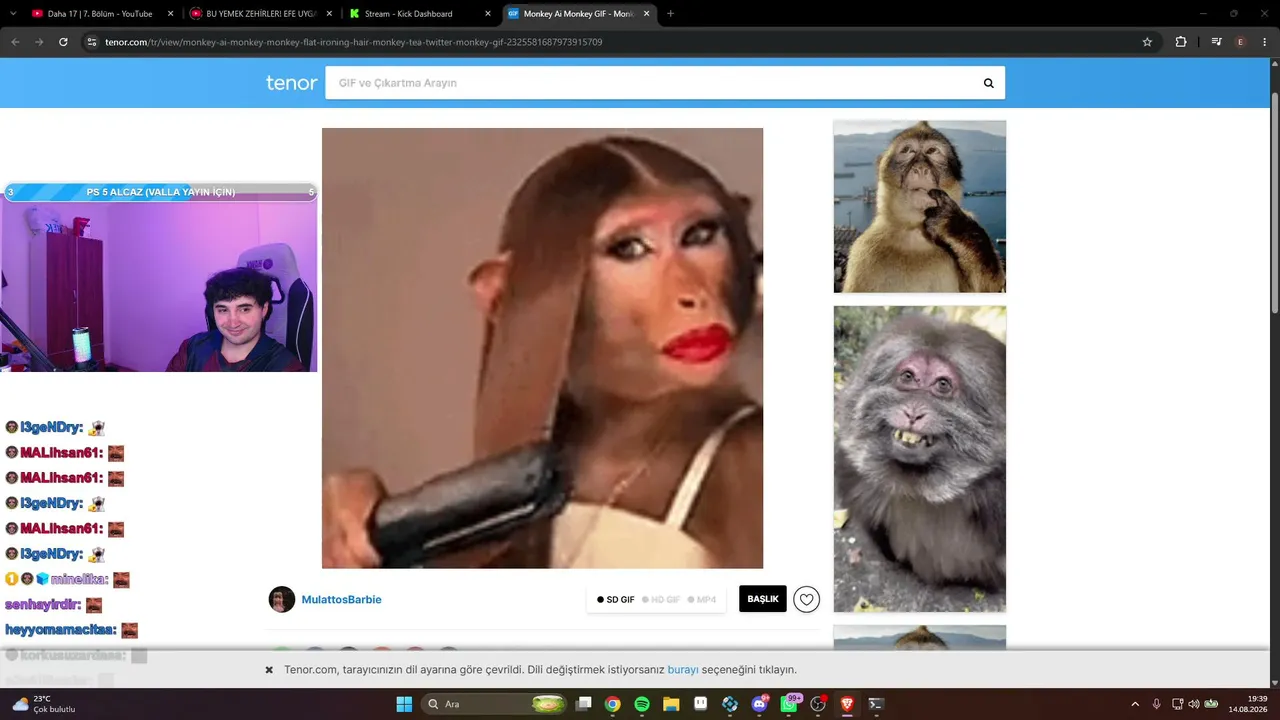Viewport: 1280px width, 720px height.
Task: Click the main monkey hair-ironing GIF
Action: click(x=542, y=348)
